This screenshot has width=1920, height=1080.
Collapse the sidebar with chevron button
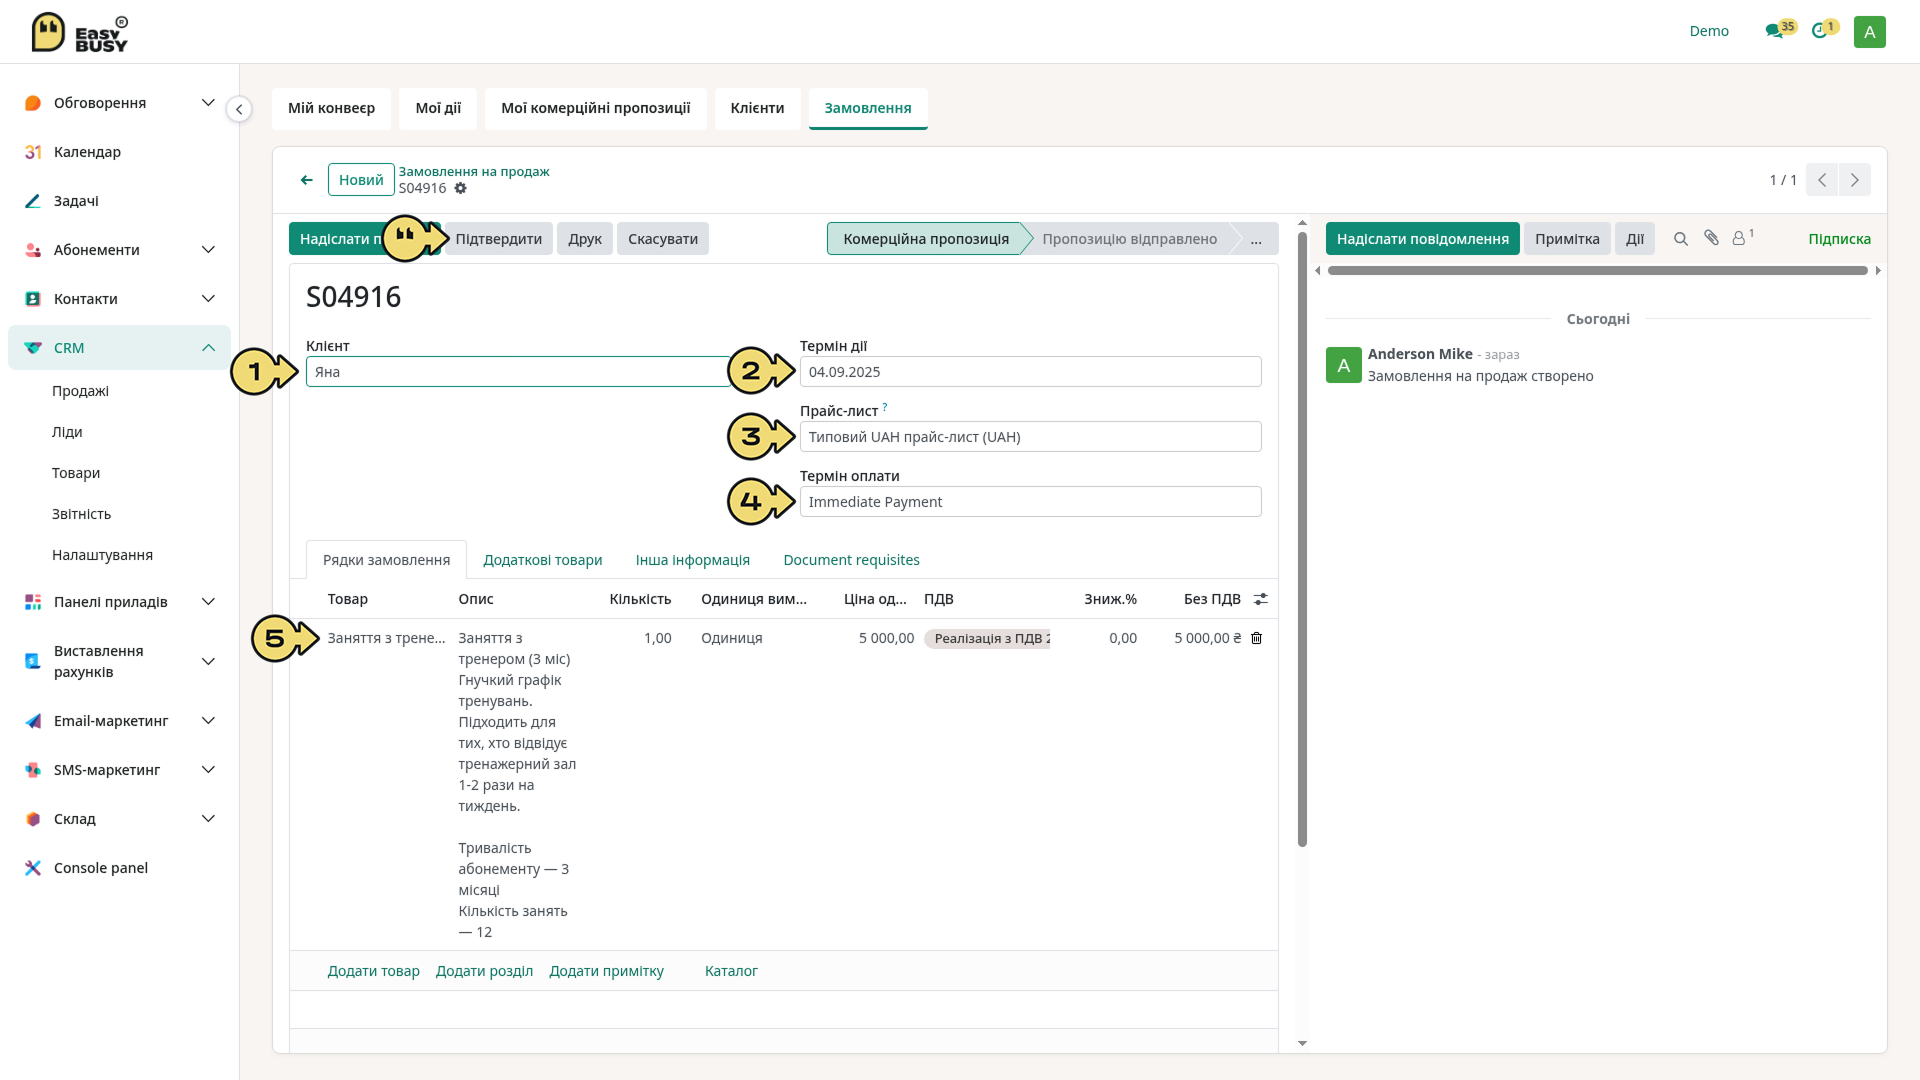239,109
